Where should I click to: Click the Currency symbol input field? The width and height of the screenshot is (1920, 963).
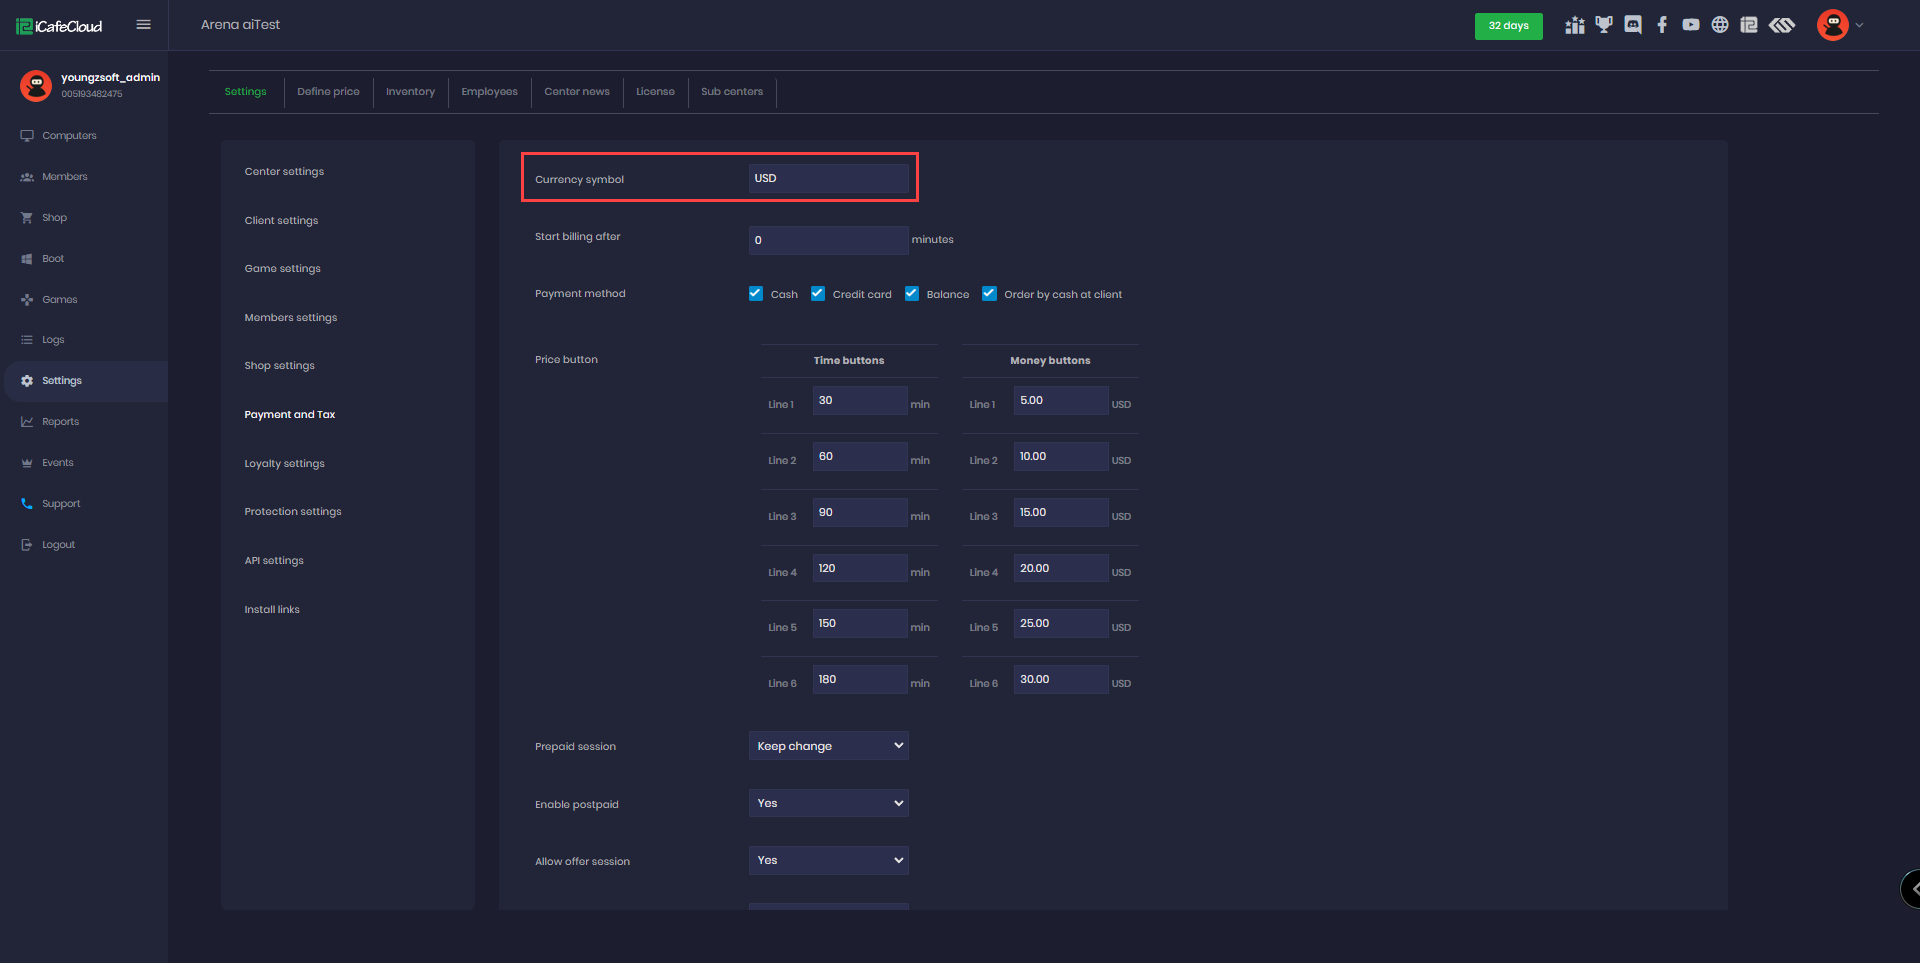[828, 179]
